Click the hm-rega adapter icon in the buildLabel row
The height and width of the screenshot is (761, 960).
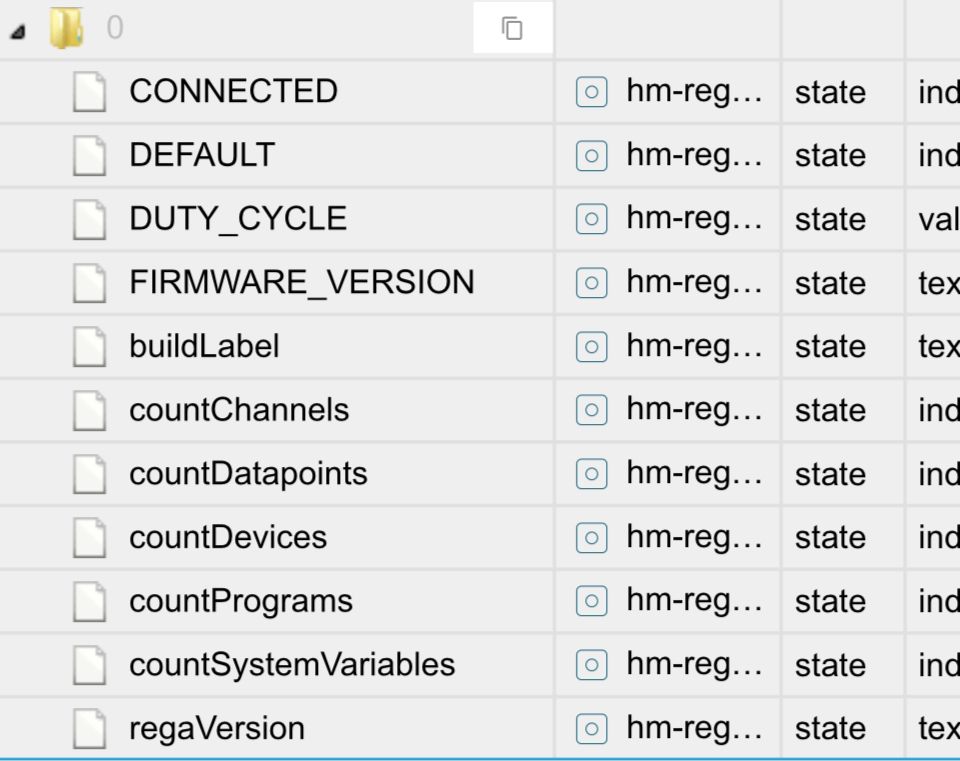[x=591, y=347]
